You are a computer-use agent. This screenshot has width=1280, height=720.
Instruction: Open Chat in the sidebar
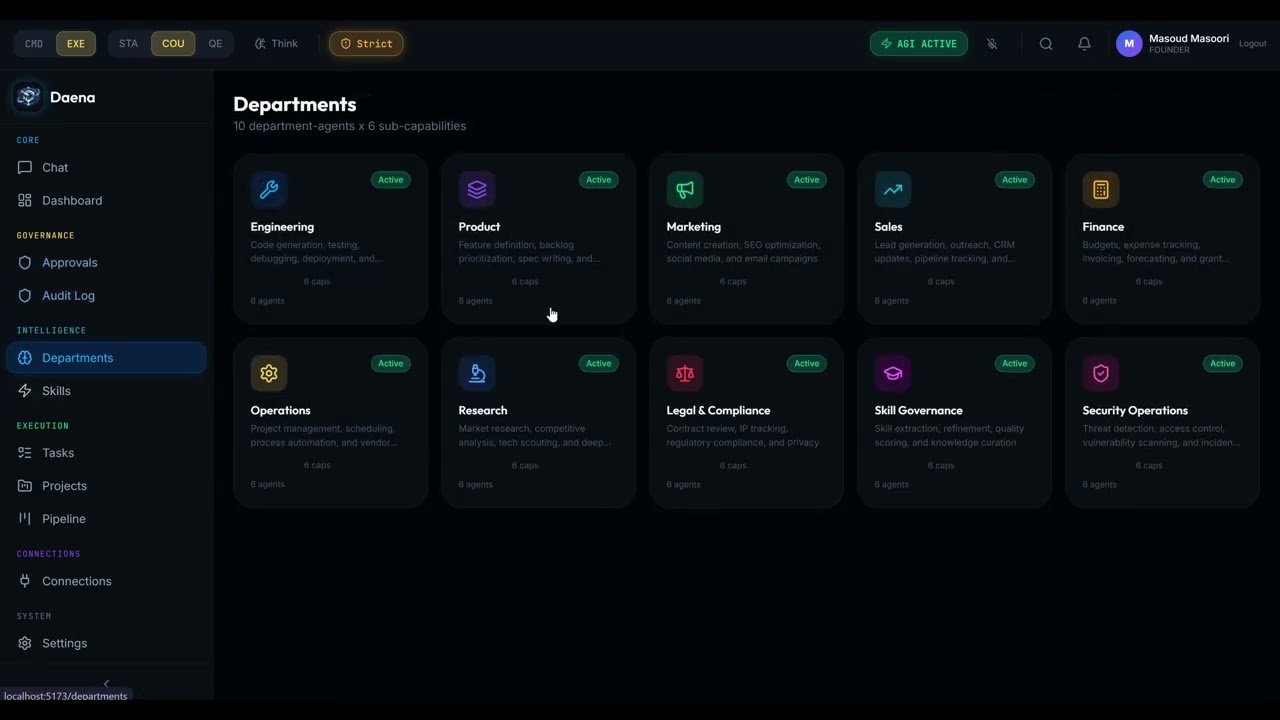[106, 168]
